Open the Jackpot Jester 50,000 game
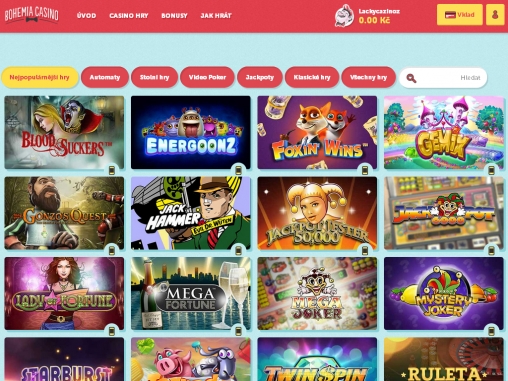Screen dimensions: 508x381 point(317,213)
